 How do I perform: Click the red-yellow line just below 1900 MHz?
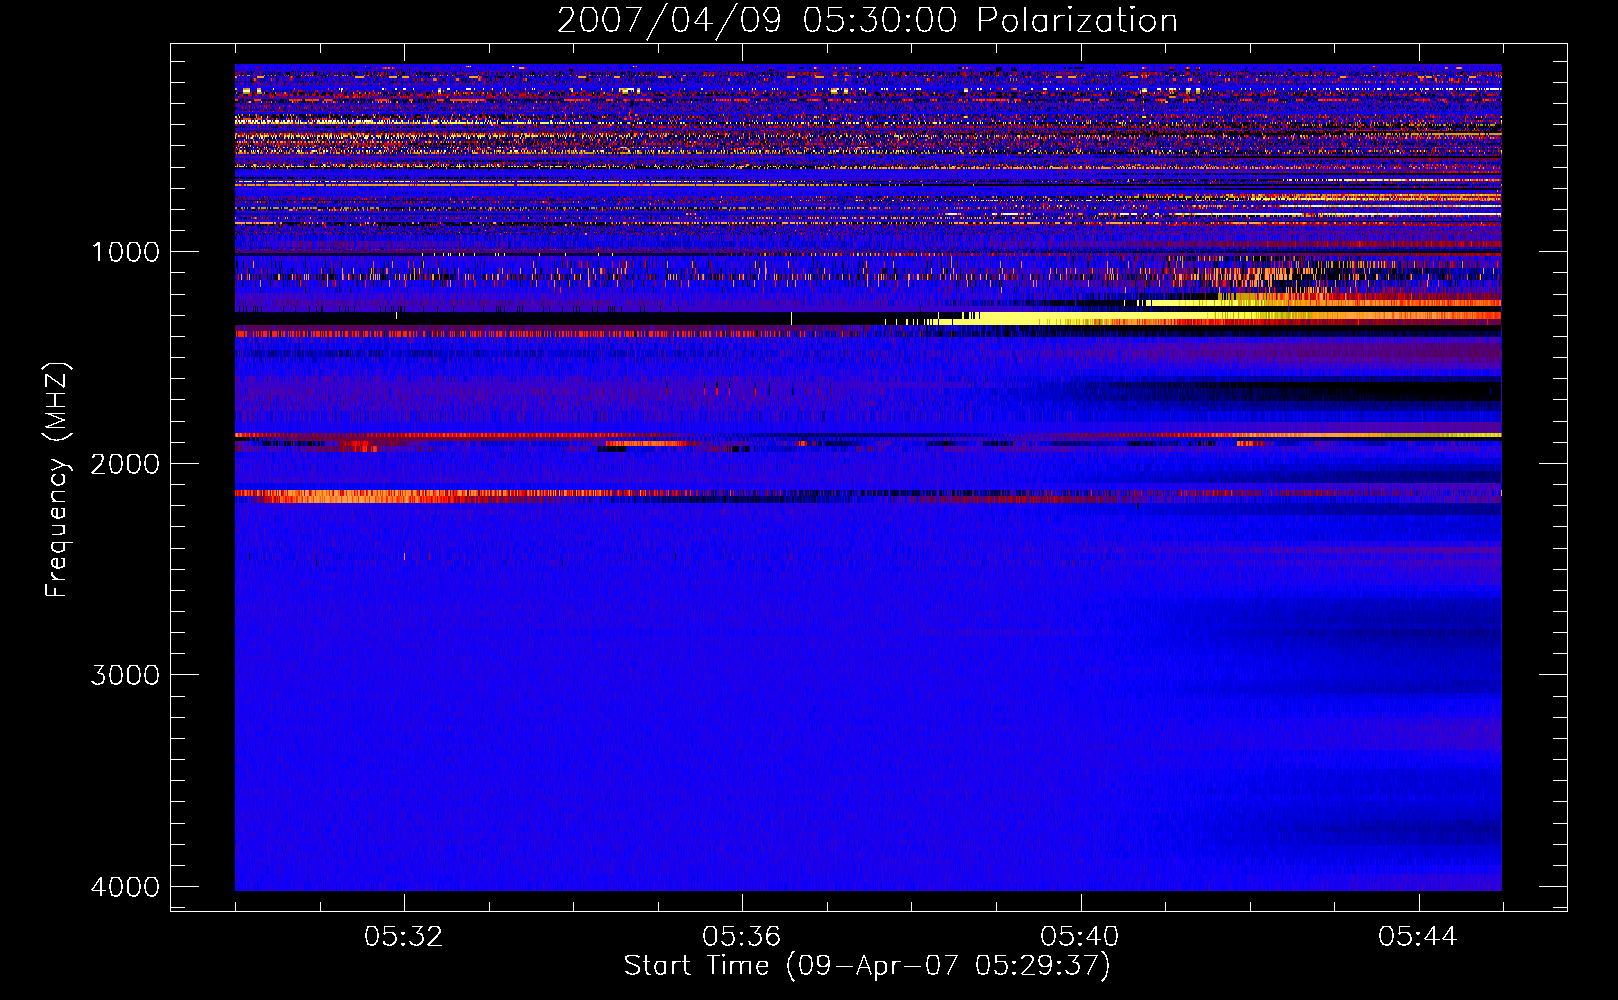click(868, 436)
